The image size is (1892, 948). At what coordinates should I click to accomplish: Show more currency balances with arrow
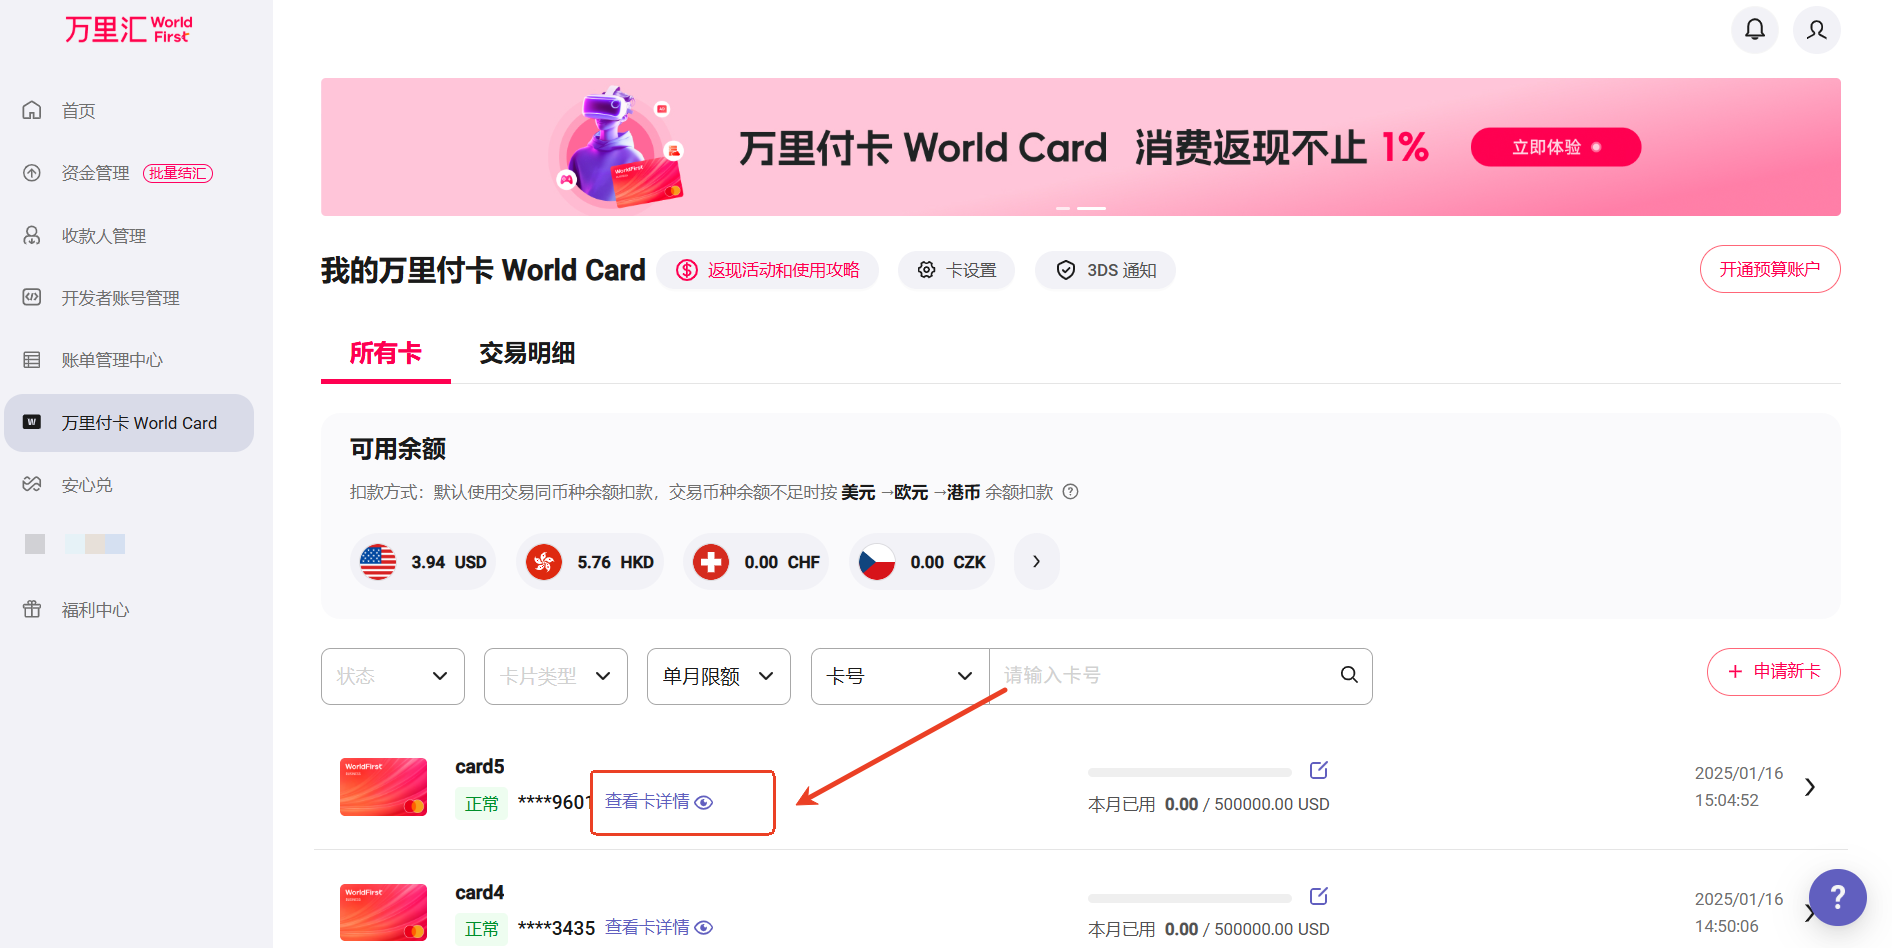tap(1037, 562)
